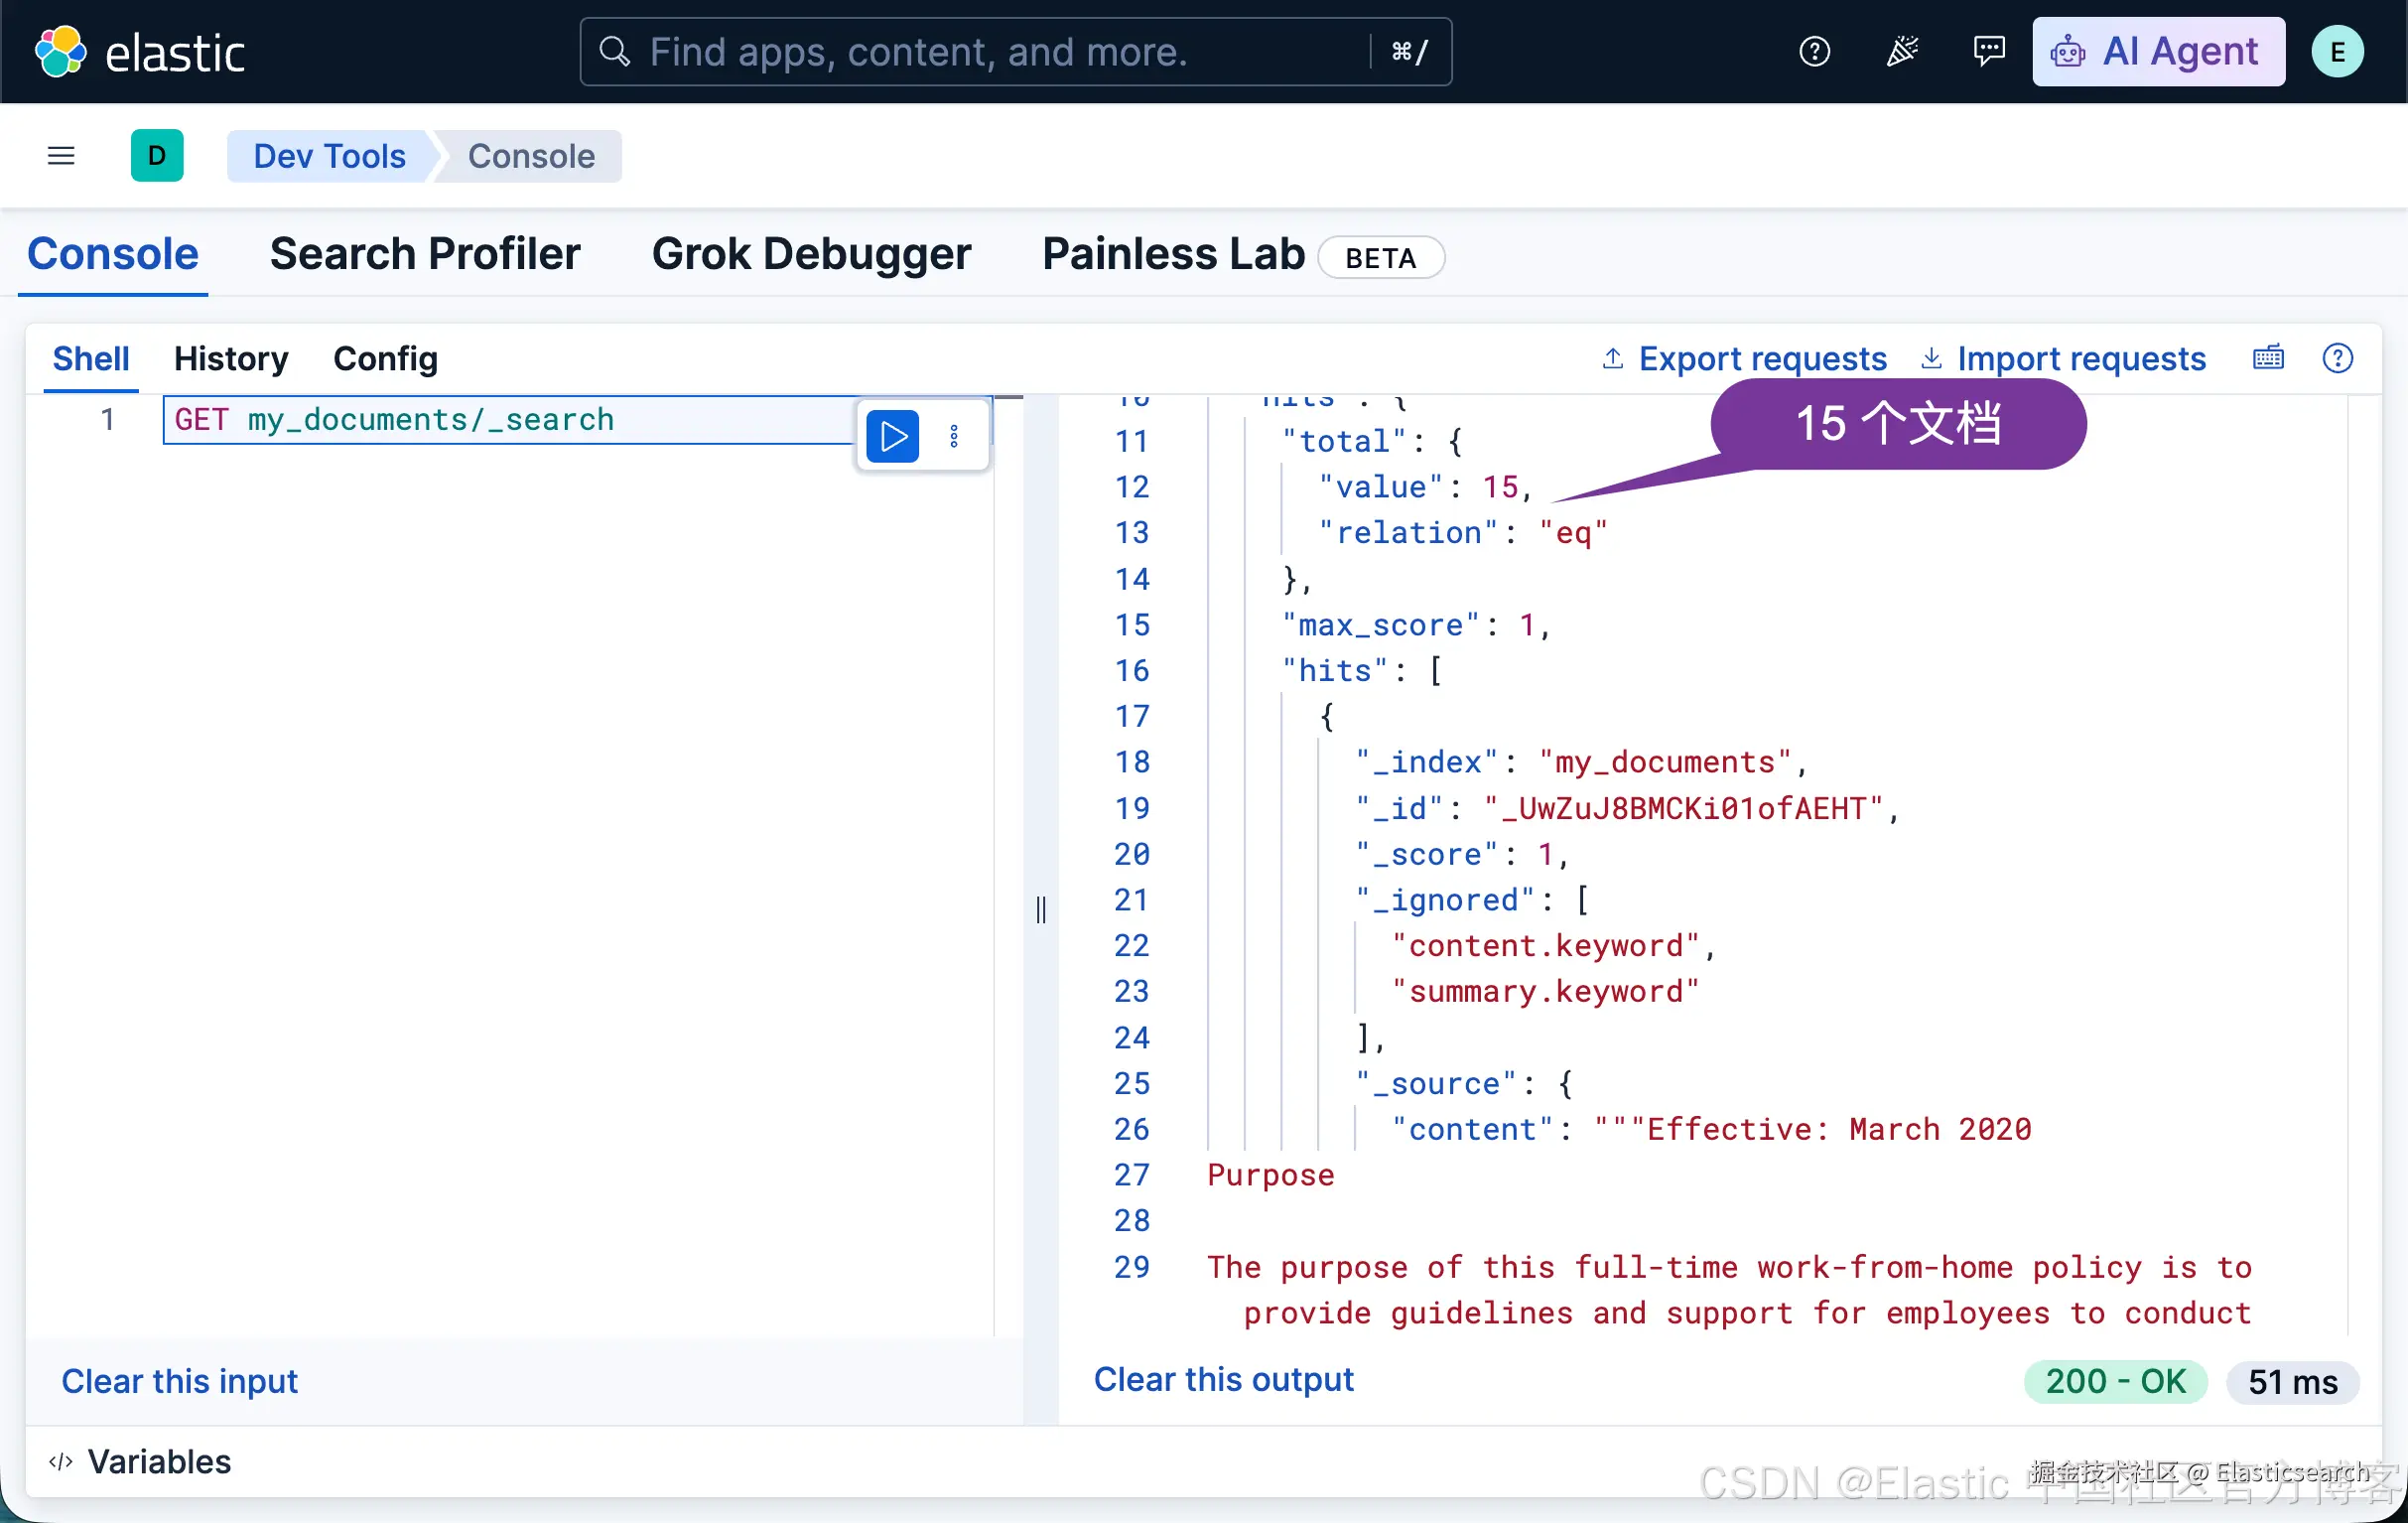The width and height of the screenshot is (2408, 1523).
Task: Open console help question mark icon
Action: pyautogui.click(x=2337, y=358)
